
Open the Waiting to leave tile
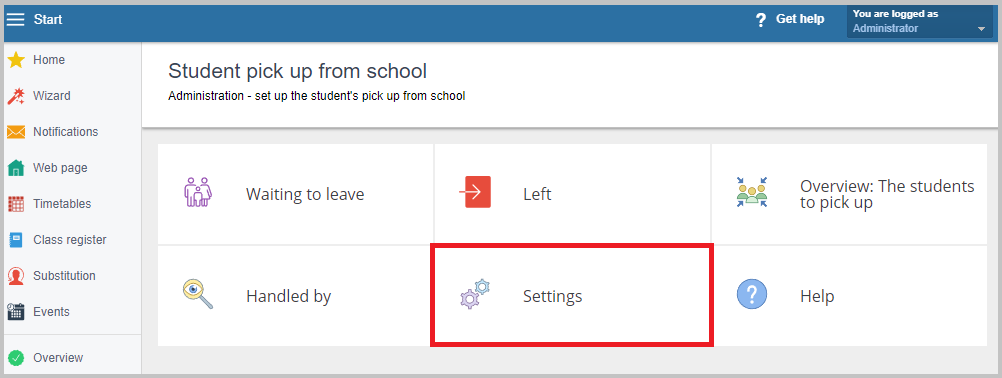click(x=296, y=194)
